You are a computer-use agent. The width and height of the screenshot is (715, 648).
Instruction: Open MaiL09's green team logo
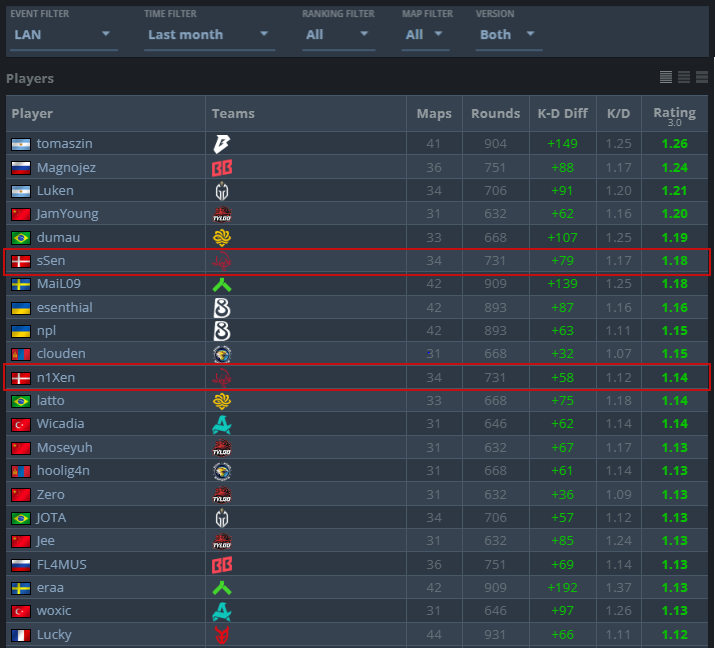[x=222, y=285]
